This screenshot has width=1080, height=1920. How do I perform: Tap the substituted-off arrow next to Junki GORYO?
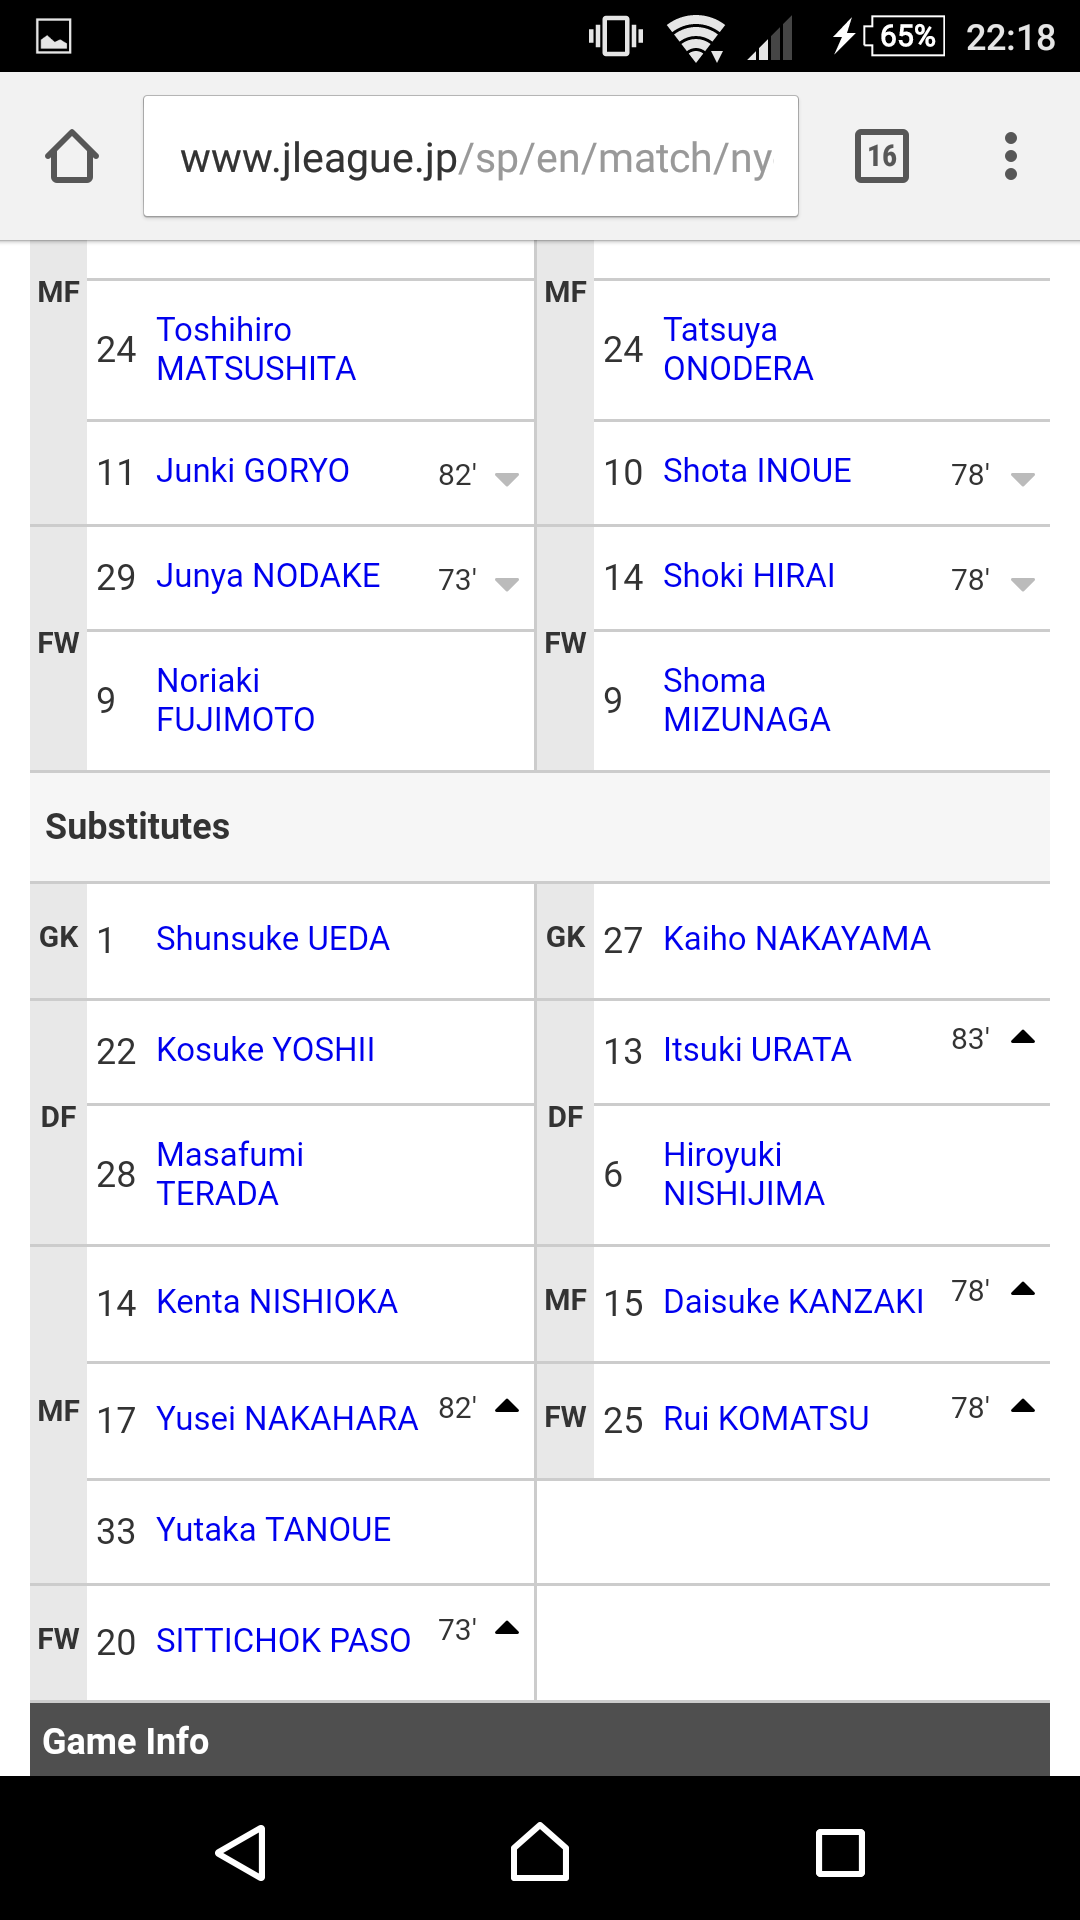507,479
